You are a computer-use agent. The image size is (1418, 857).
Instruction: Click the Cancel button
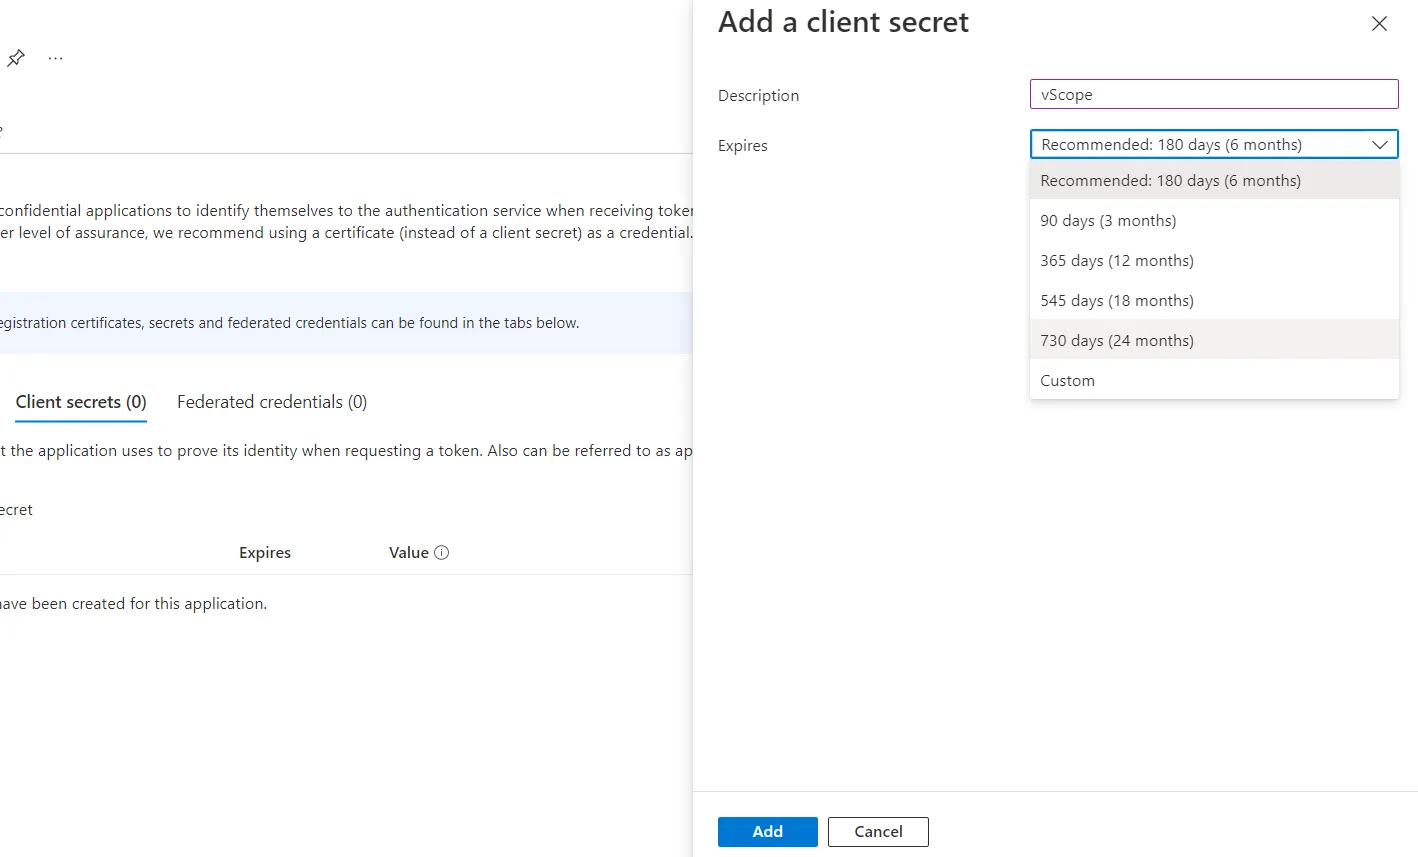click(878, 831)
